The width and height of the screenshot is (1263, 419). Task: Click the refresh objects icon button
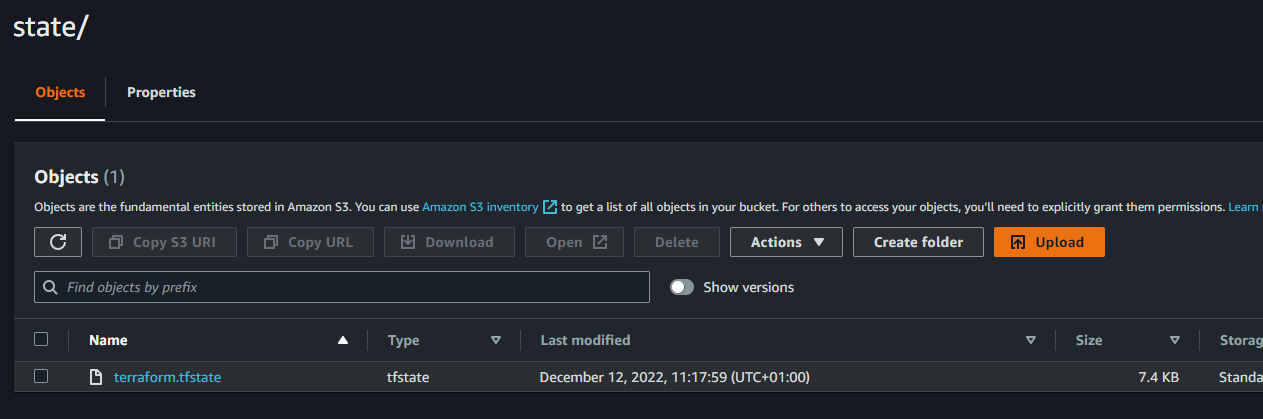tap(58, 242)
